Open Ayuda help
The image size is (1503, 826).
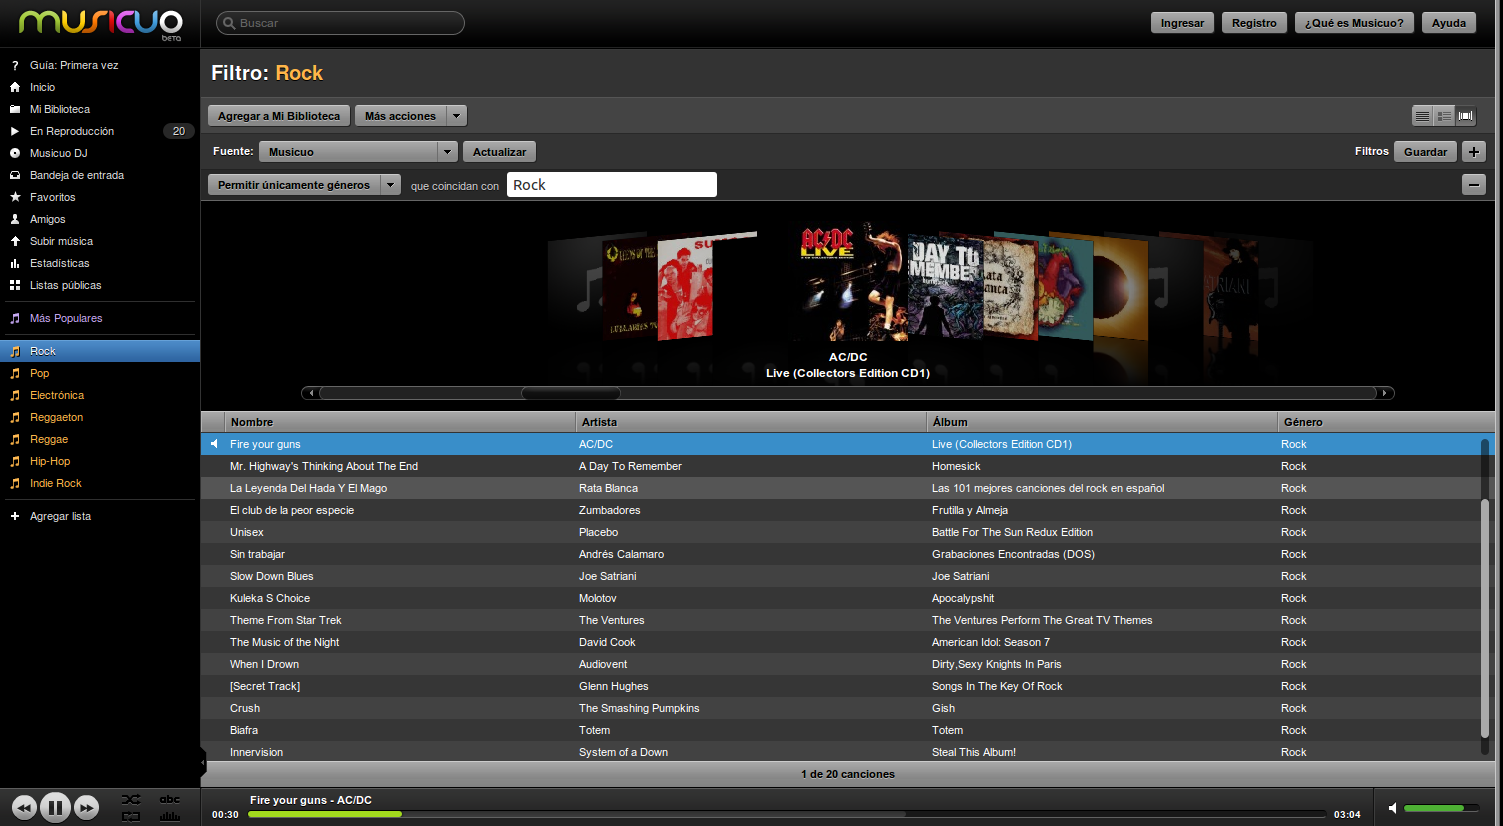(x=1448, y=23)
